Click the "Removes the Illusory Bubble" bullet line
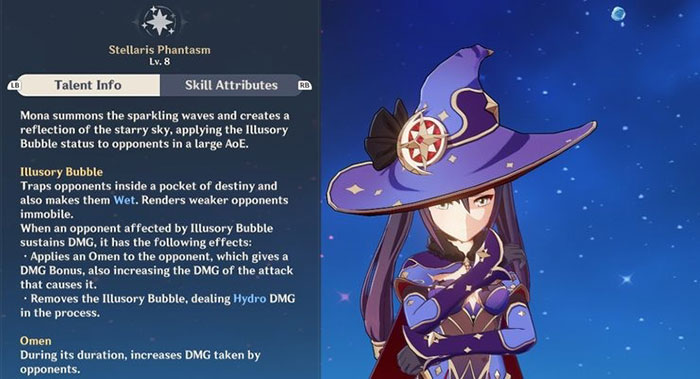The image size is (700, 379). [158, 306]
